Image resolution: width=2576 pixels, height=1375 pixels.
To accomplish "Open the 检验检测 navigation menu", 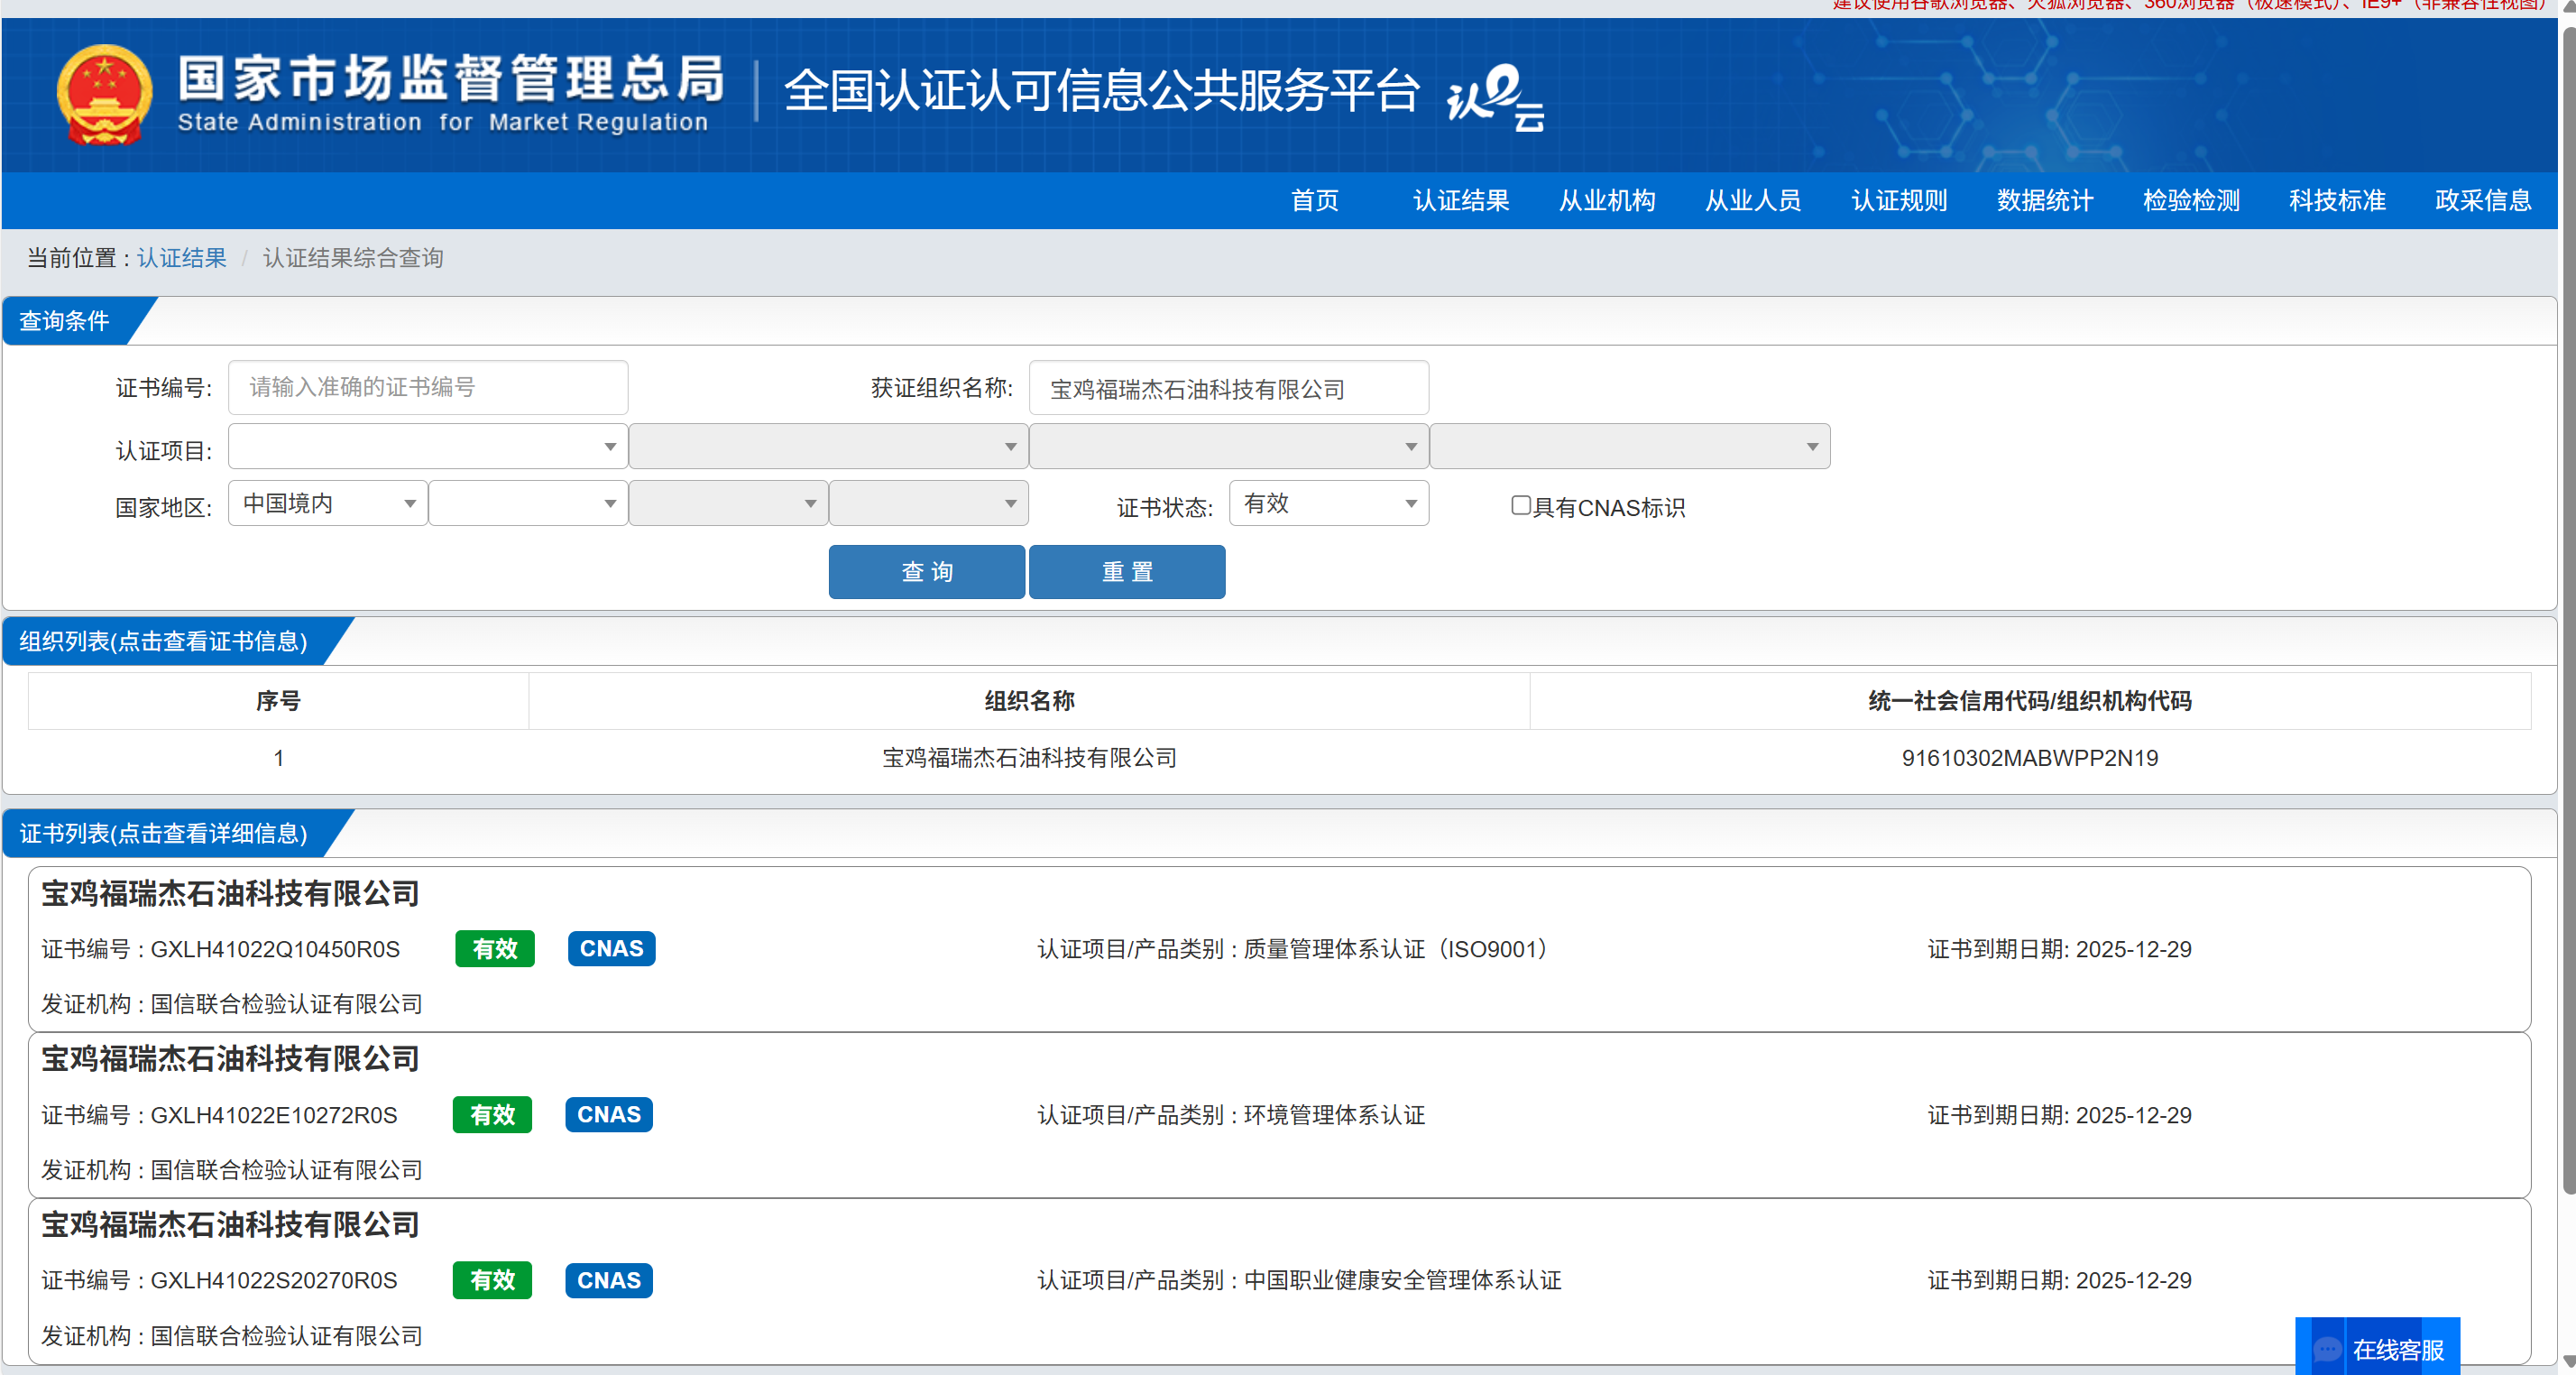I will (2190, 200).
